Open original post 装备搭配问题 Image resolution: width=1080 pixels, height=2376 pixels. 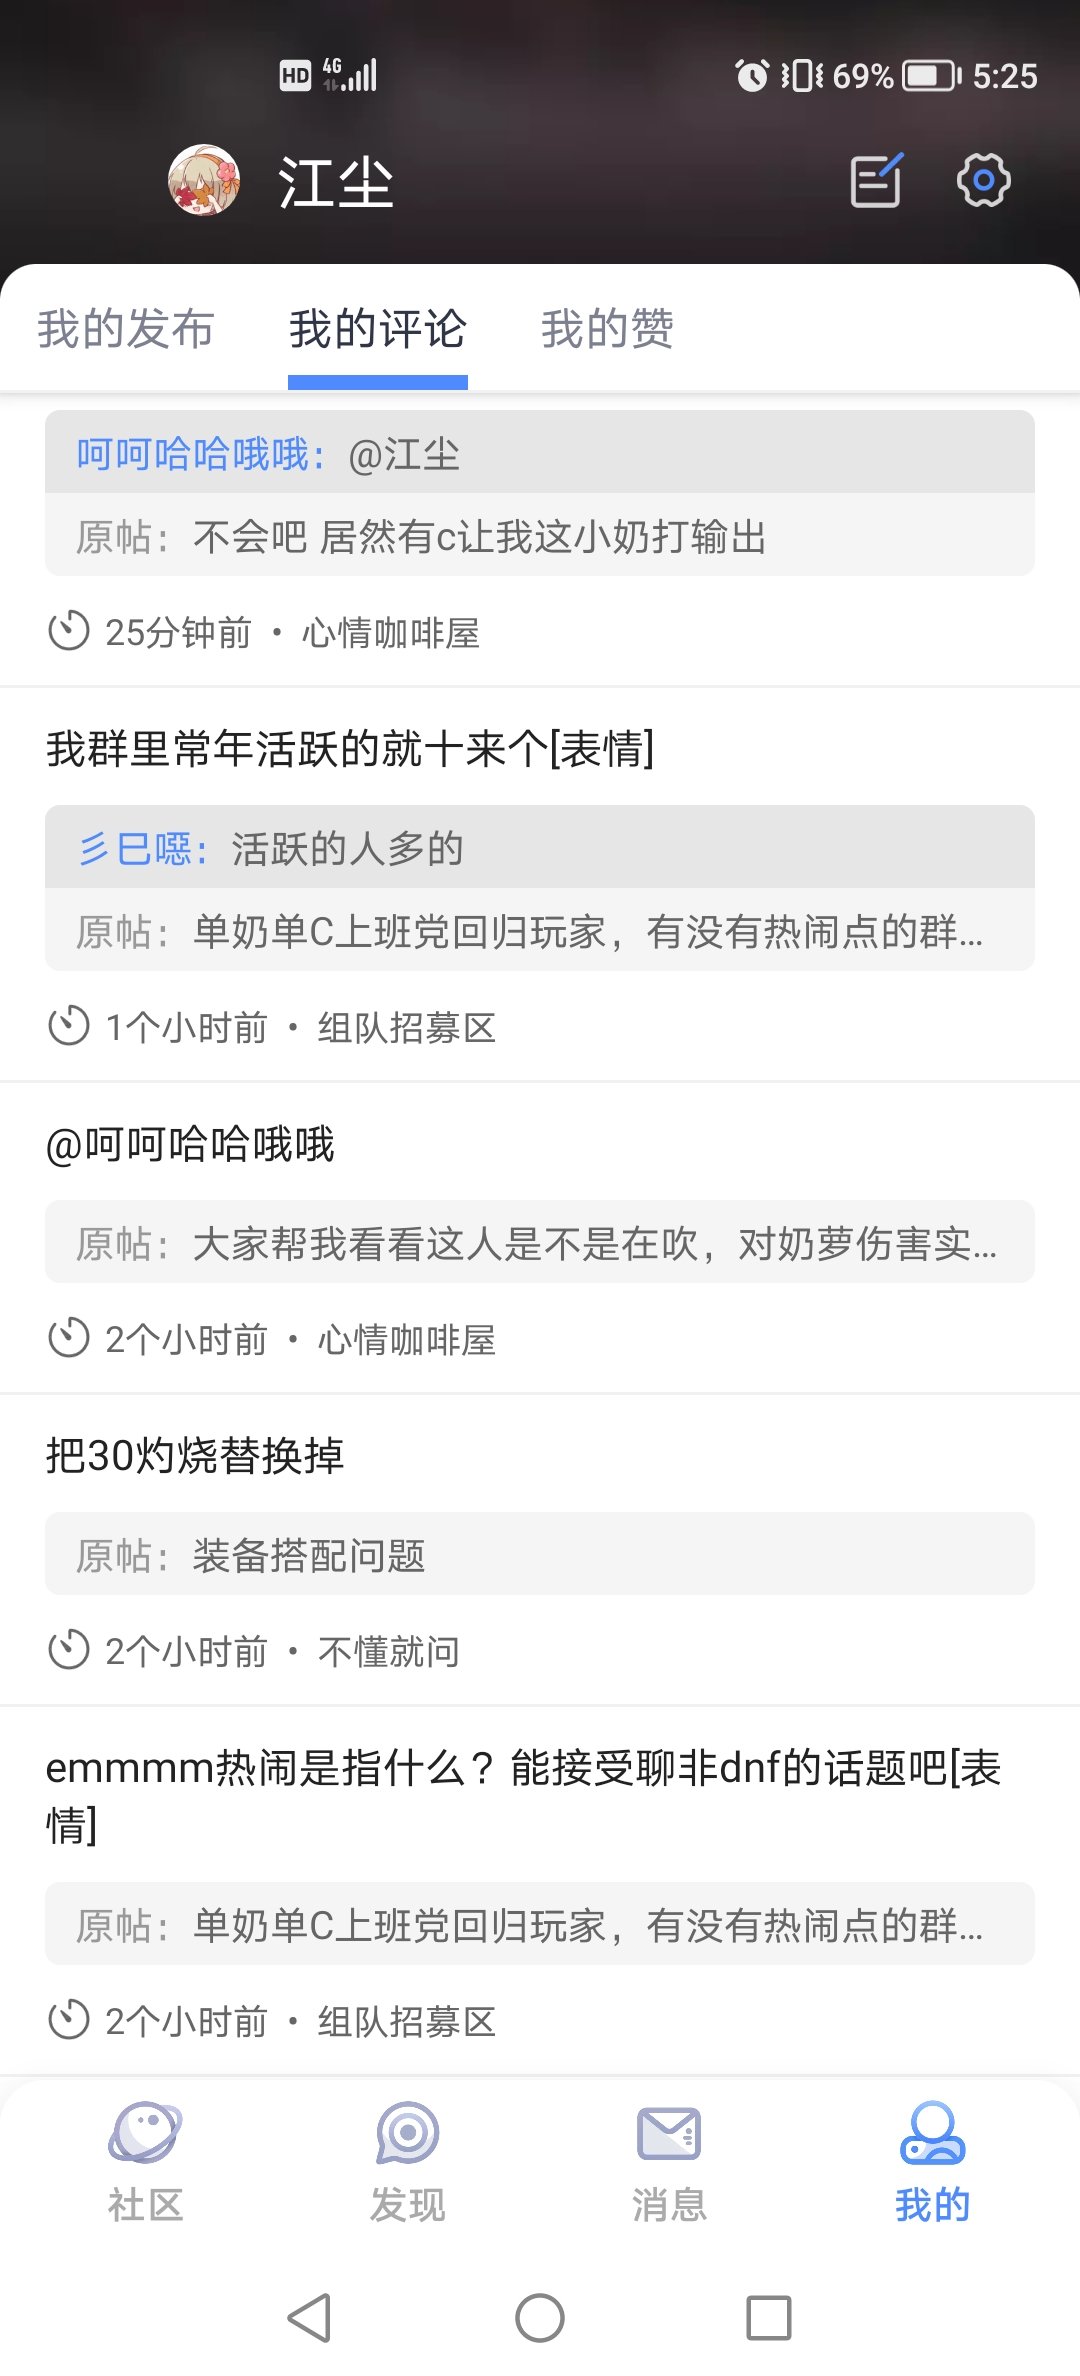[x=540, y=1555]
